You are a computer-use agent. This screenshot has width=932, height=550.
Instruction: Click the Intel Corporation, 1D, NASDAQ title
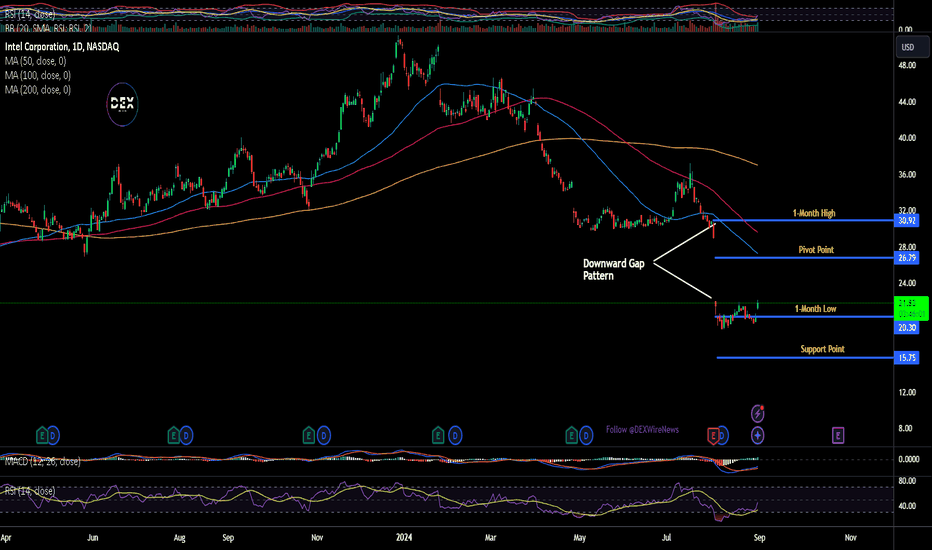pos(62,46)
